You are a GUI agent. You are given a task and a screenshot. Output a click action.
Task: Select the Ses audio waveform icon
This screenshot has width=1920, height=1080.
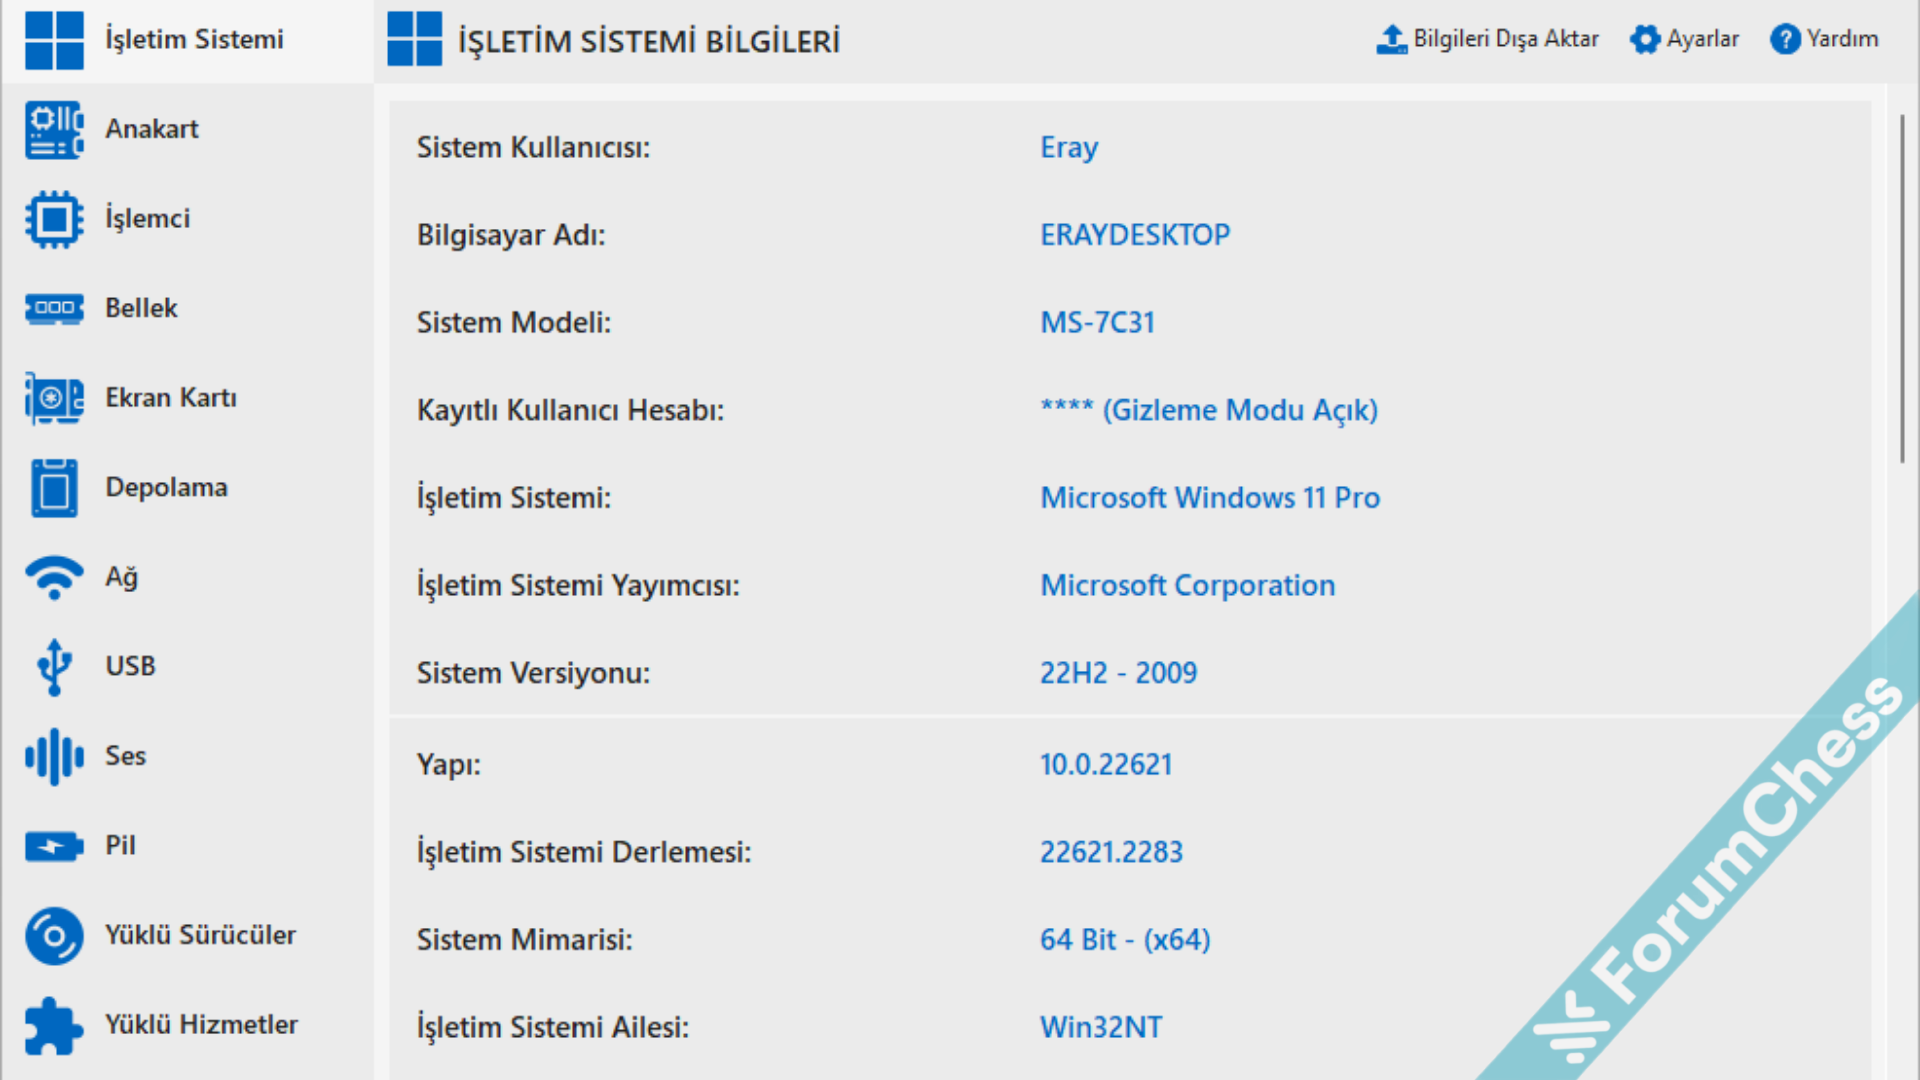54,756
